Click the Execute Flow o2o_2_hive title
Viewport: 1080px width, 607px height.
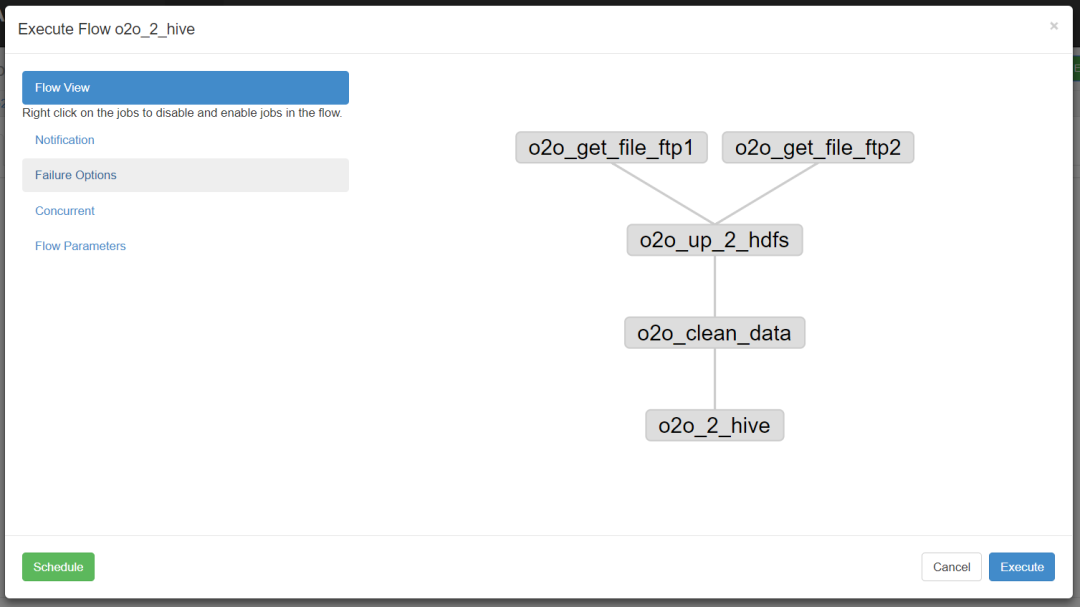(106, 29)
